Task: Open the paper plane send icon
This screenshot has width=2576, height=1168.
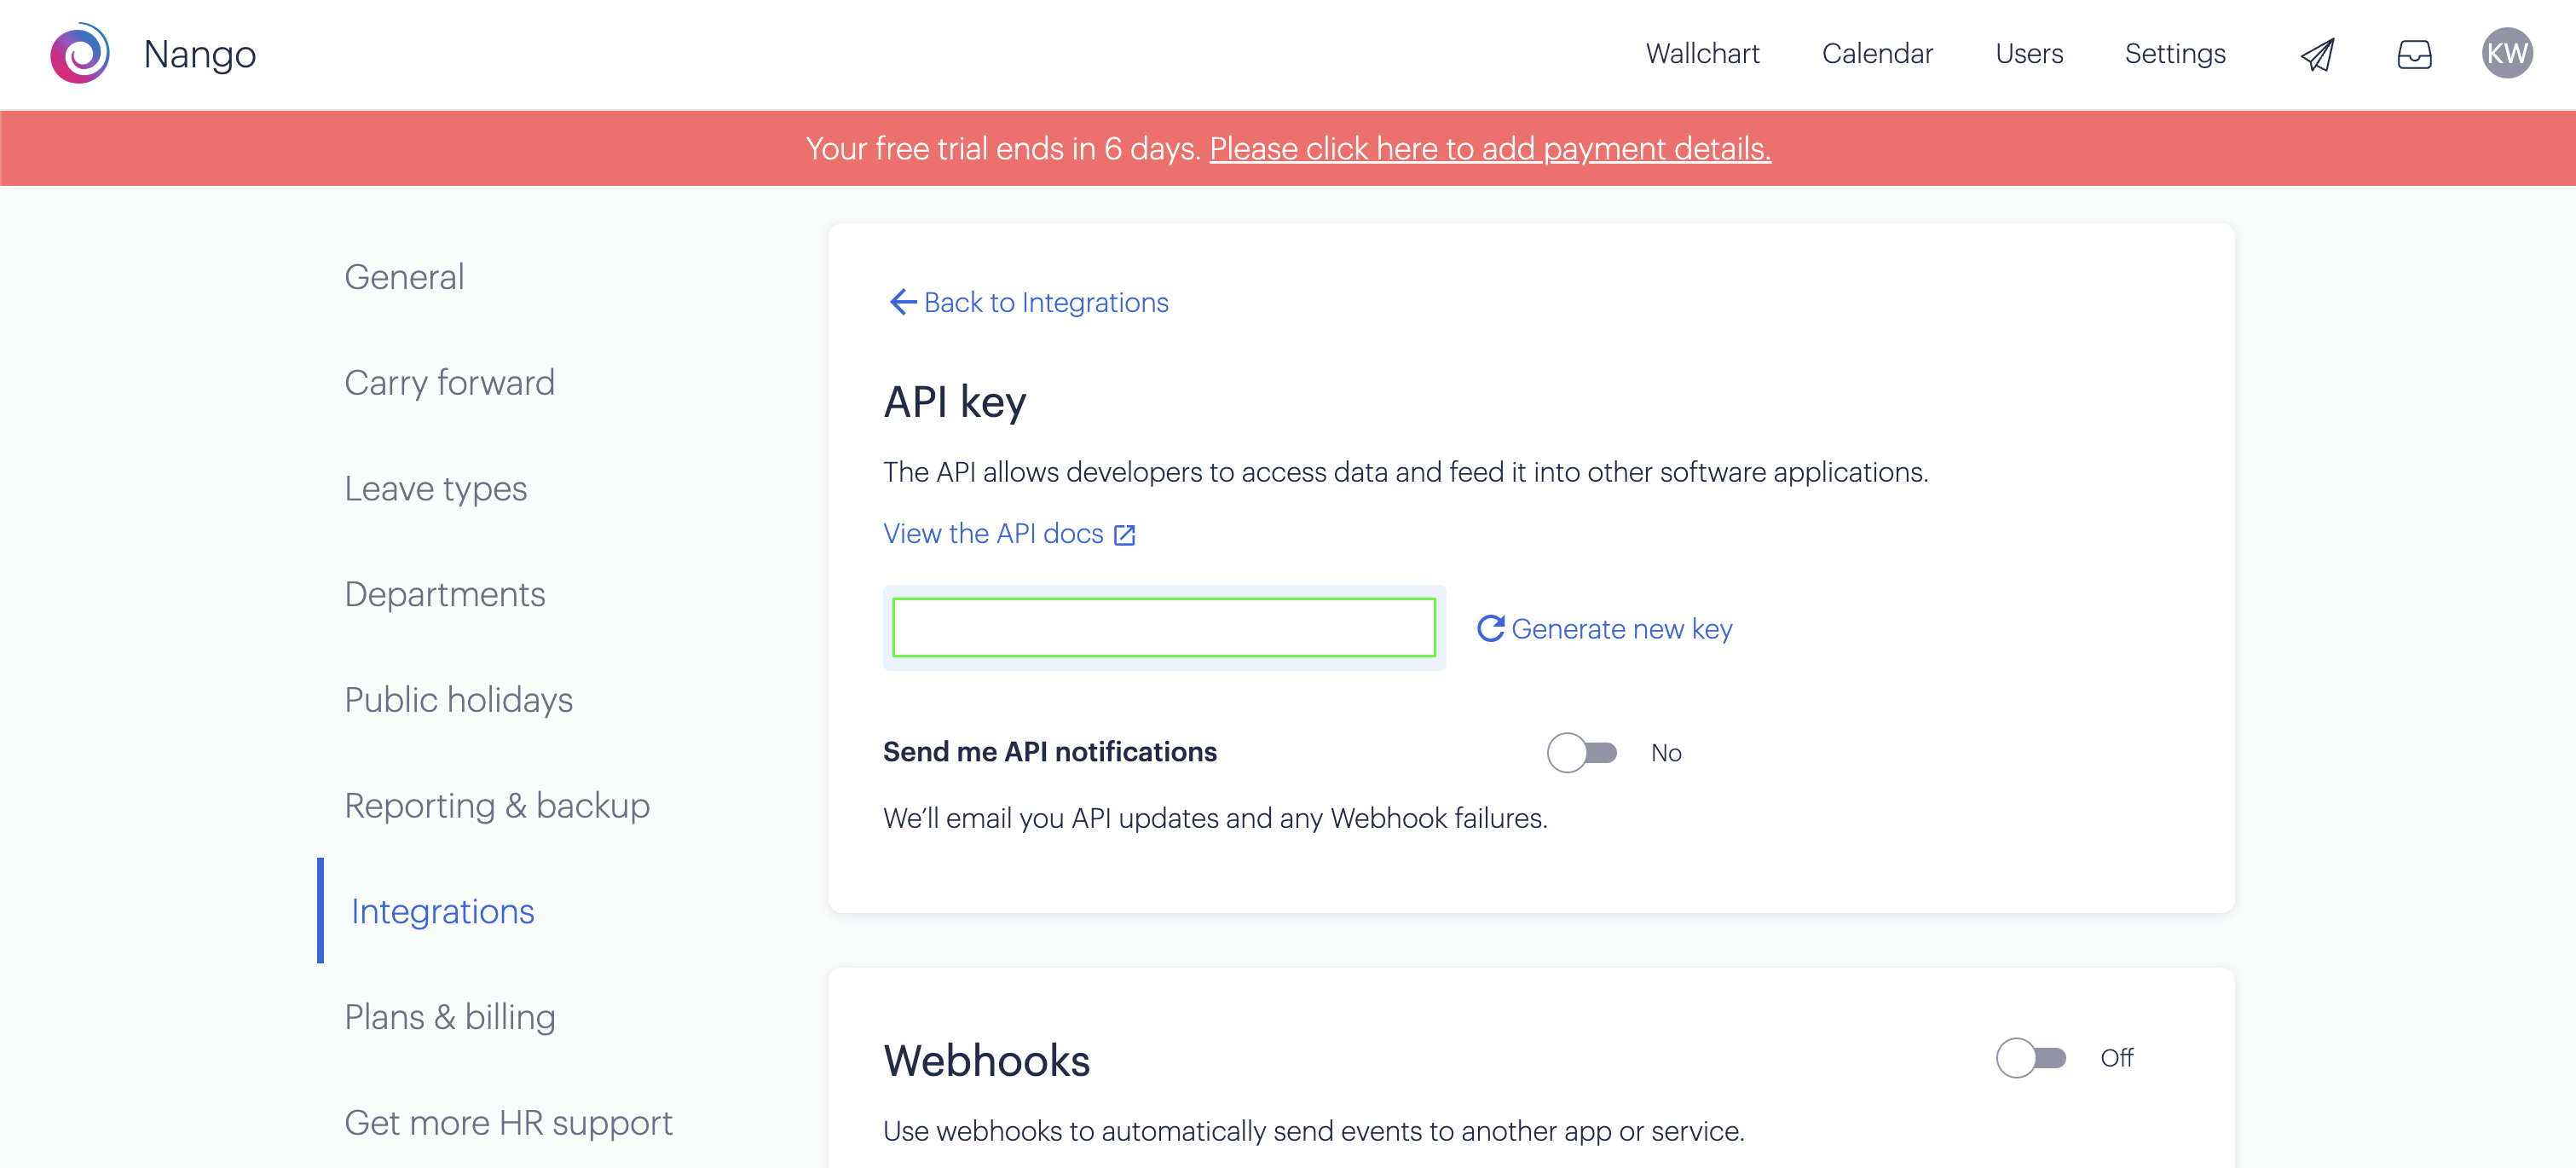Action: pyautogui.click(x=2317, y=54)
